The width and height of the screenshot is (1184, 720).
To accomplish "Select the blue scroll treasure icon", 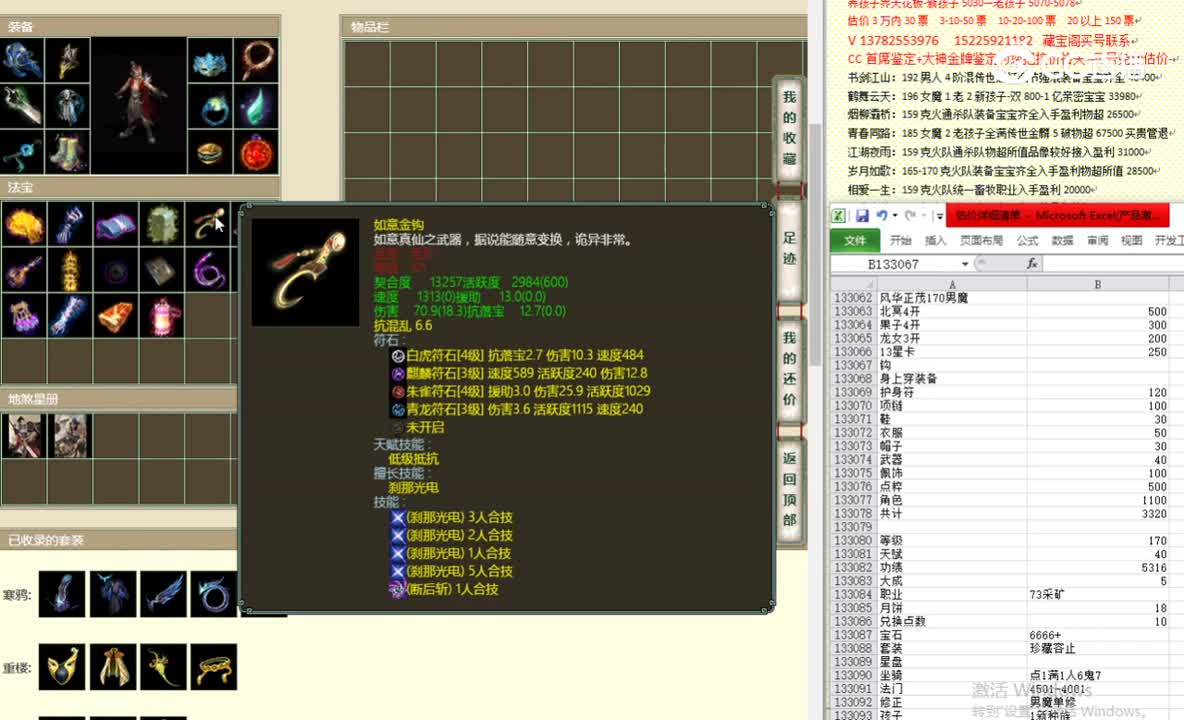I will tap(69, 316).
